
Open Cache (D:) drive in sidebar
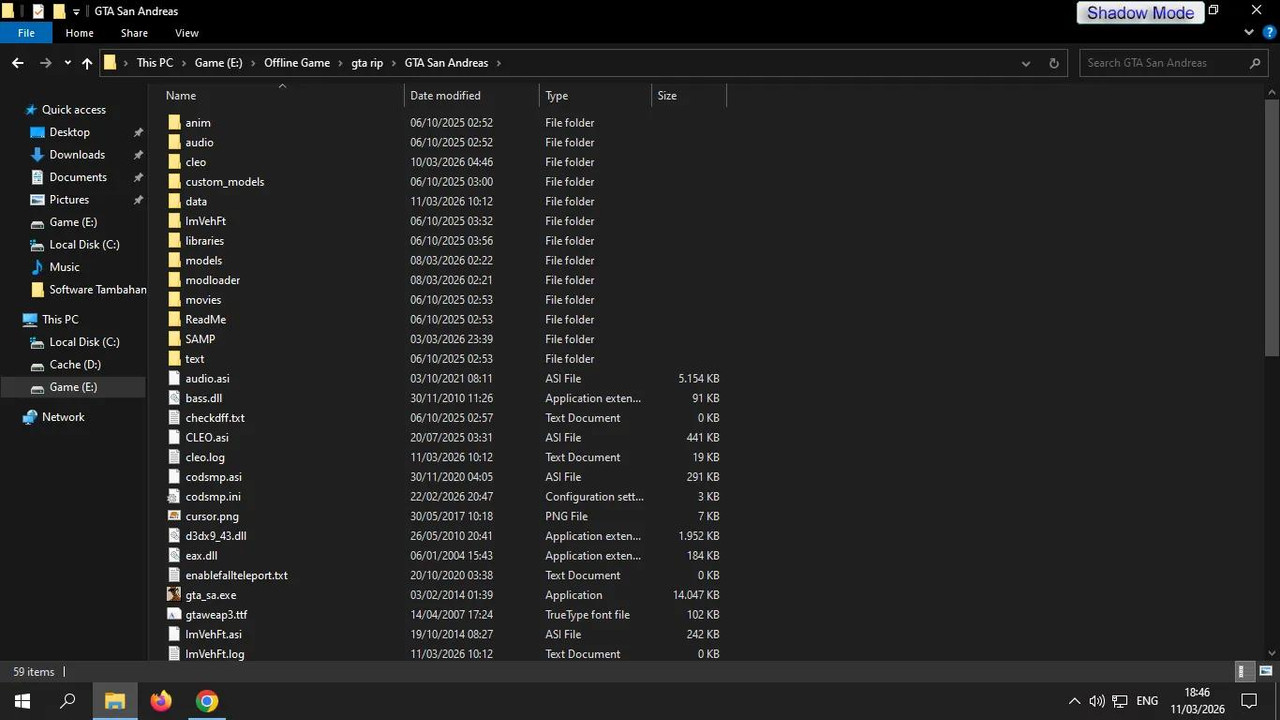point(75,365)
